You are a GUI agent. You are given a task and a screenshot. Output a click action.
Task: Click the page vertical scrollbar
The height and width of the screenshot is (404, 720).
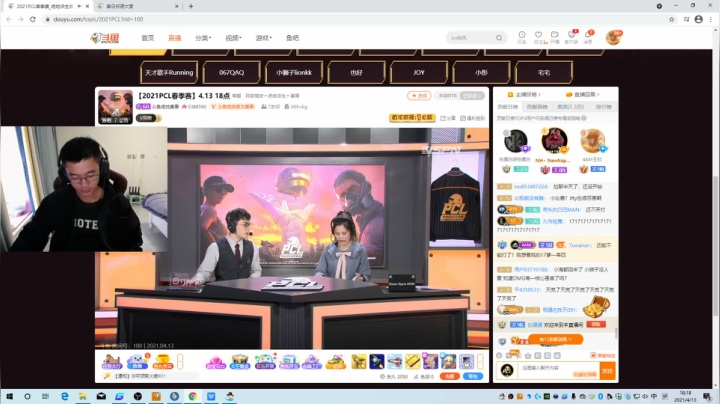coord(716,246)
